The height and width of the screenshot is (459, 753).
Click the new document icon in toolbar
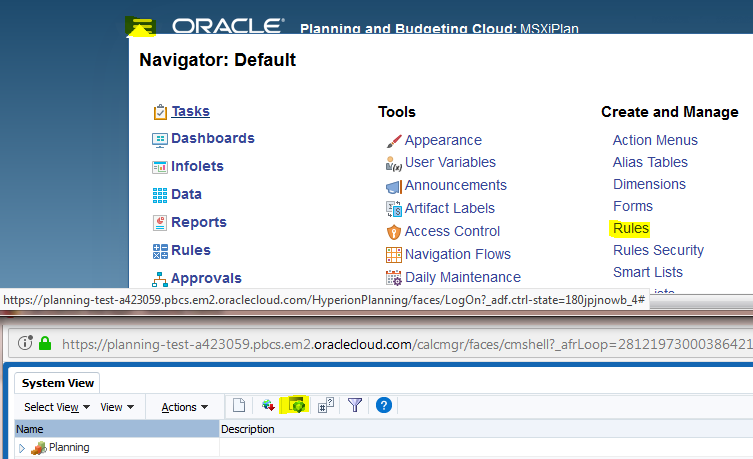(239, 406)
